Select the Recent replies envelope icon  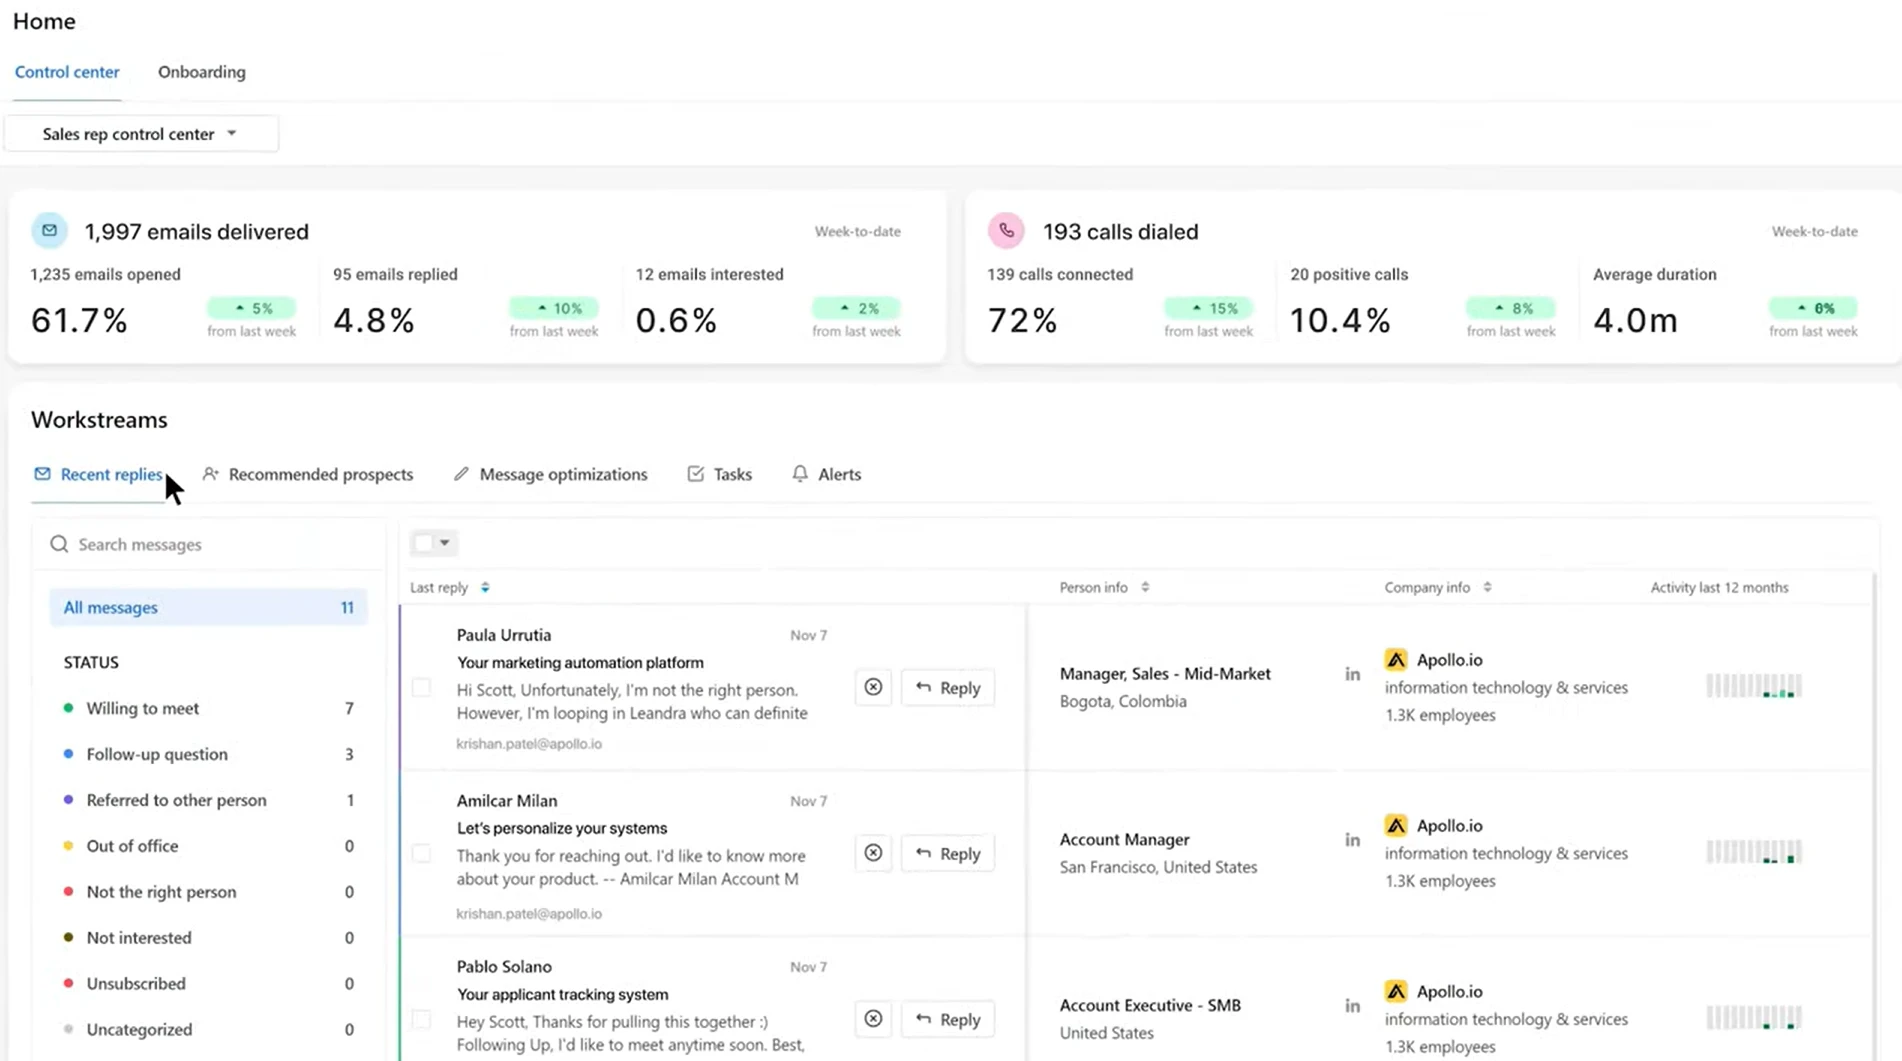(41, 474)
